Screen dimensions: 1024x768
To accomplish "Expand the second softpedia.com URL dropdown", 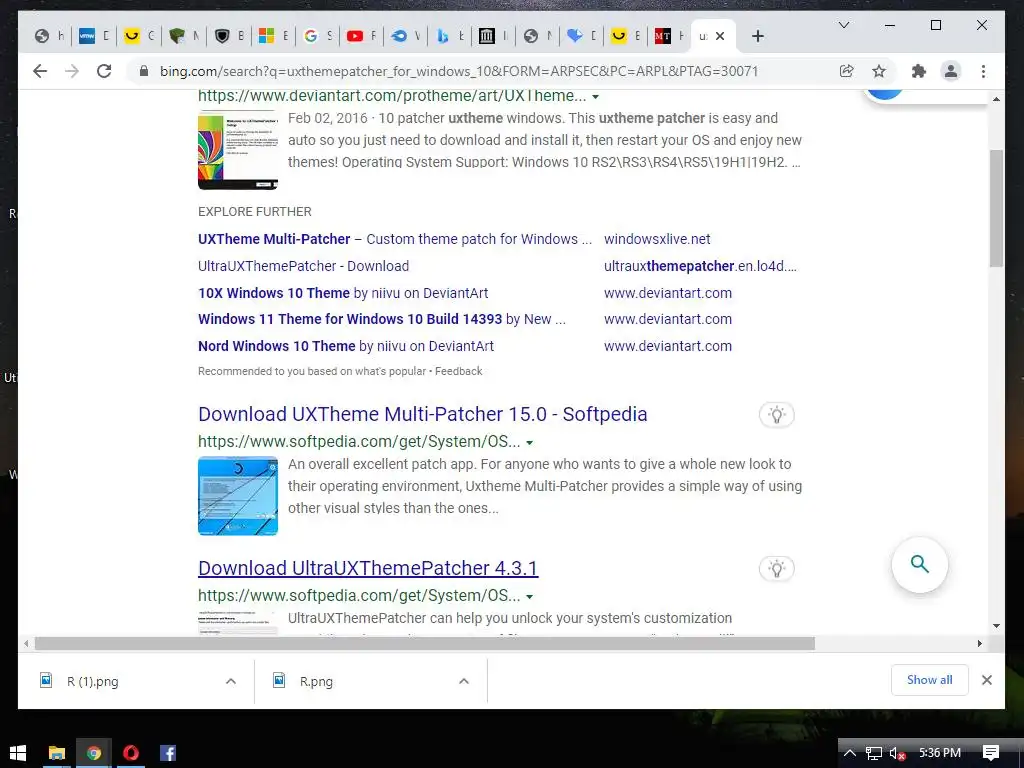I will [530, 597].
